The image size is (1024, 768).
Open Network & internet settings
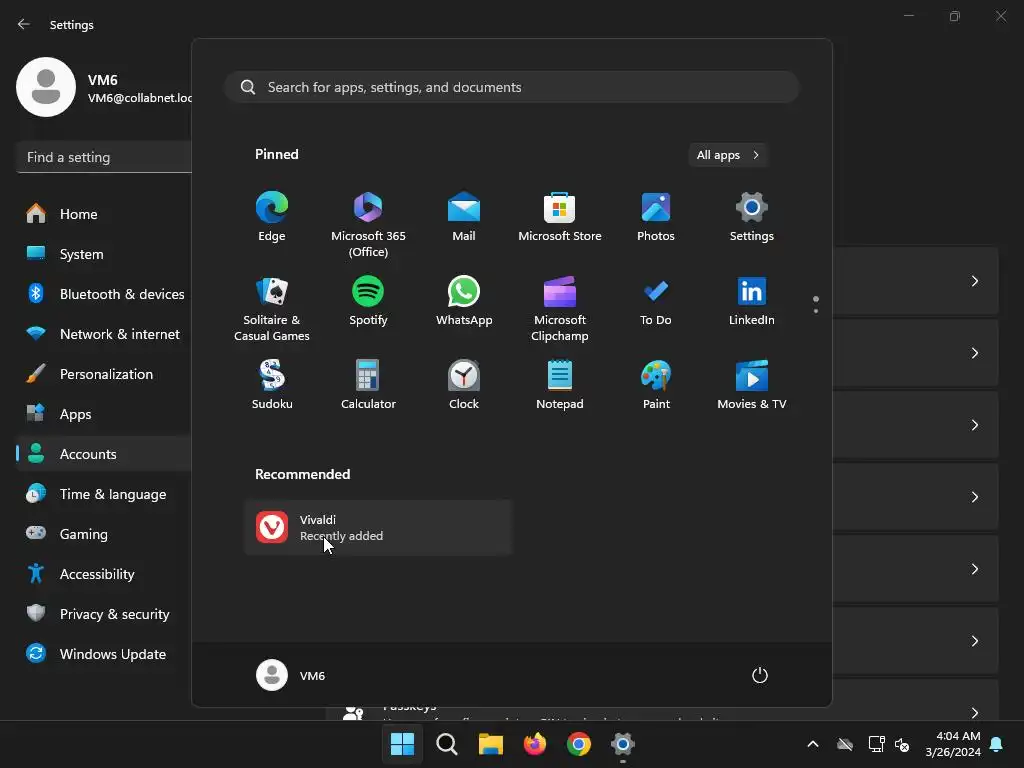[104, 334]
